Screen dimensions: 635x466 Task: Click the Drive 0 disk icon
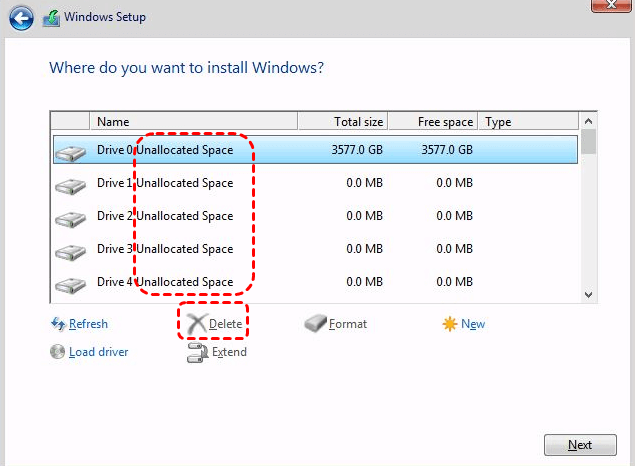click(70, 153)
